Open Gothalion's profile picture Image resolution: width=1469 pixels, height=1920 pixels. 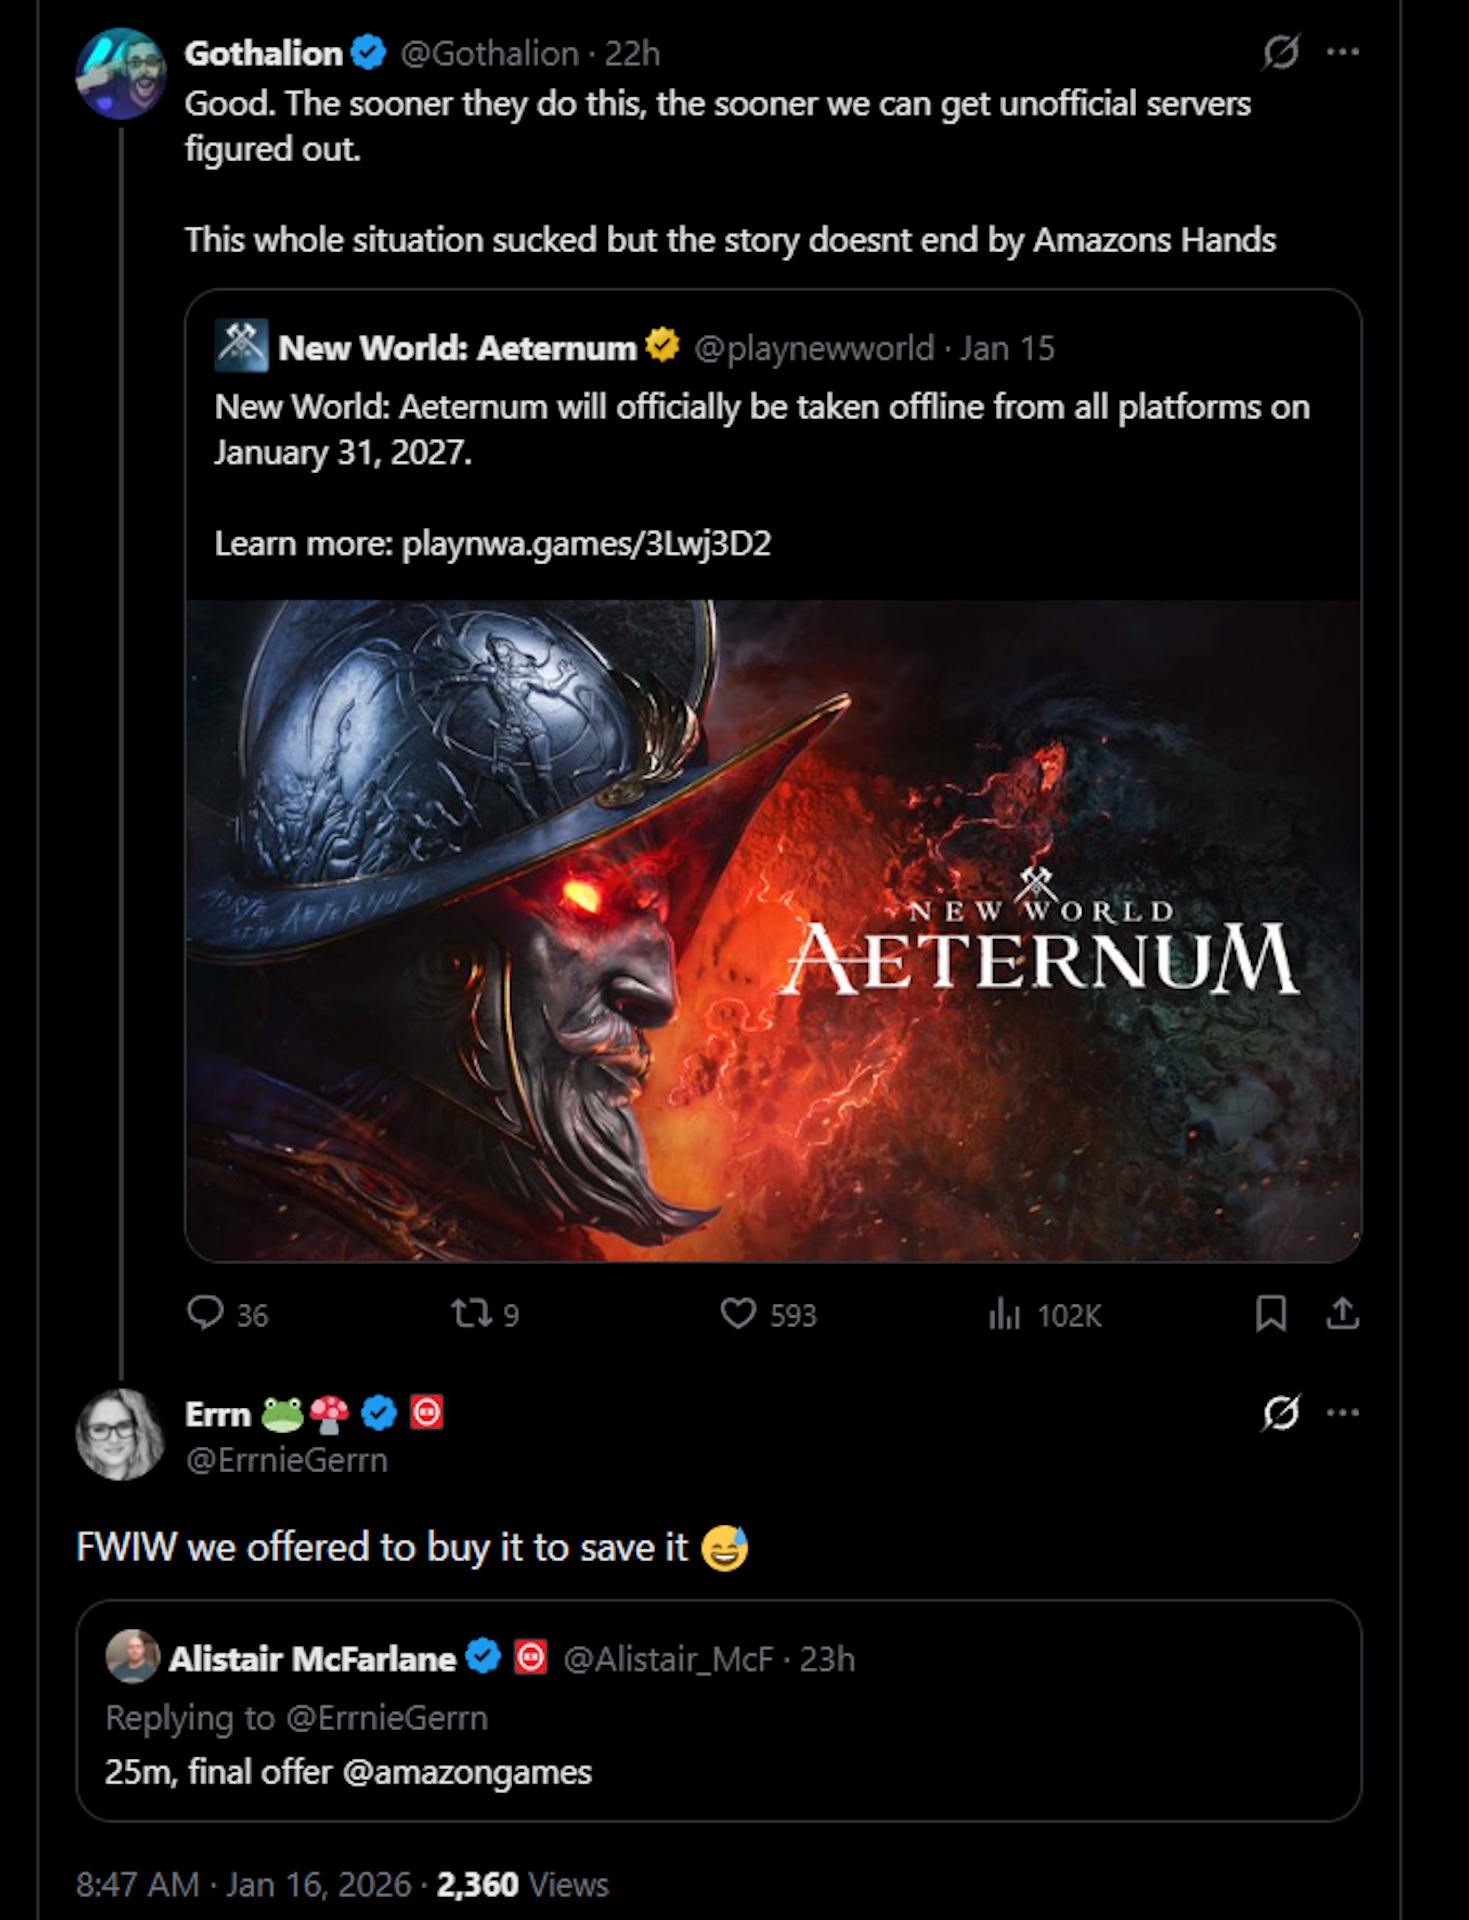[121, 74]
